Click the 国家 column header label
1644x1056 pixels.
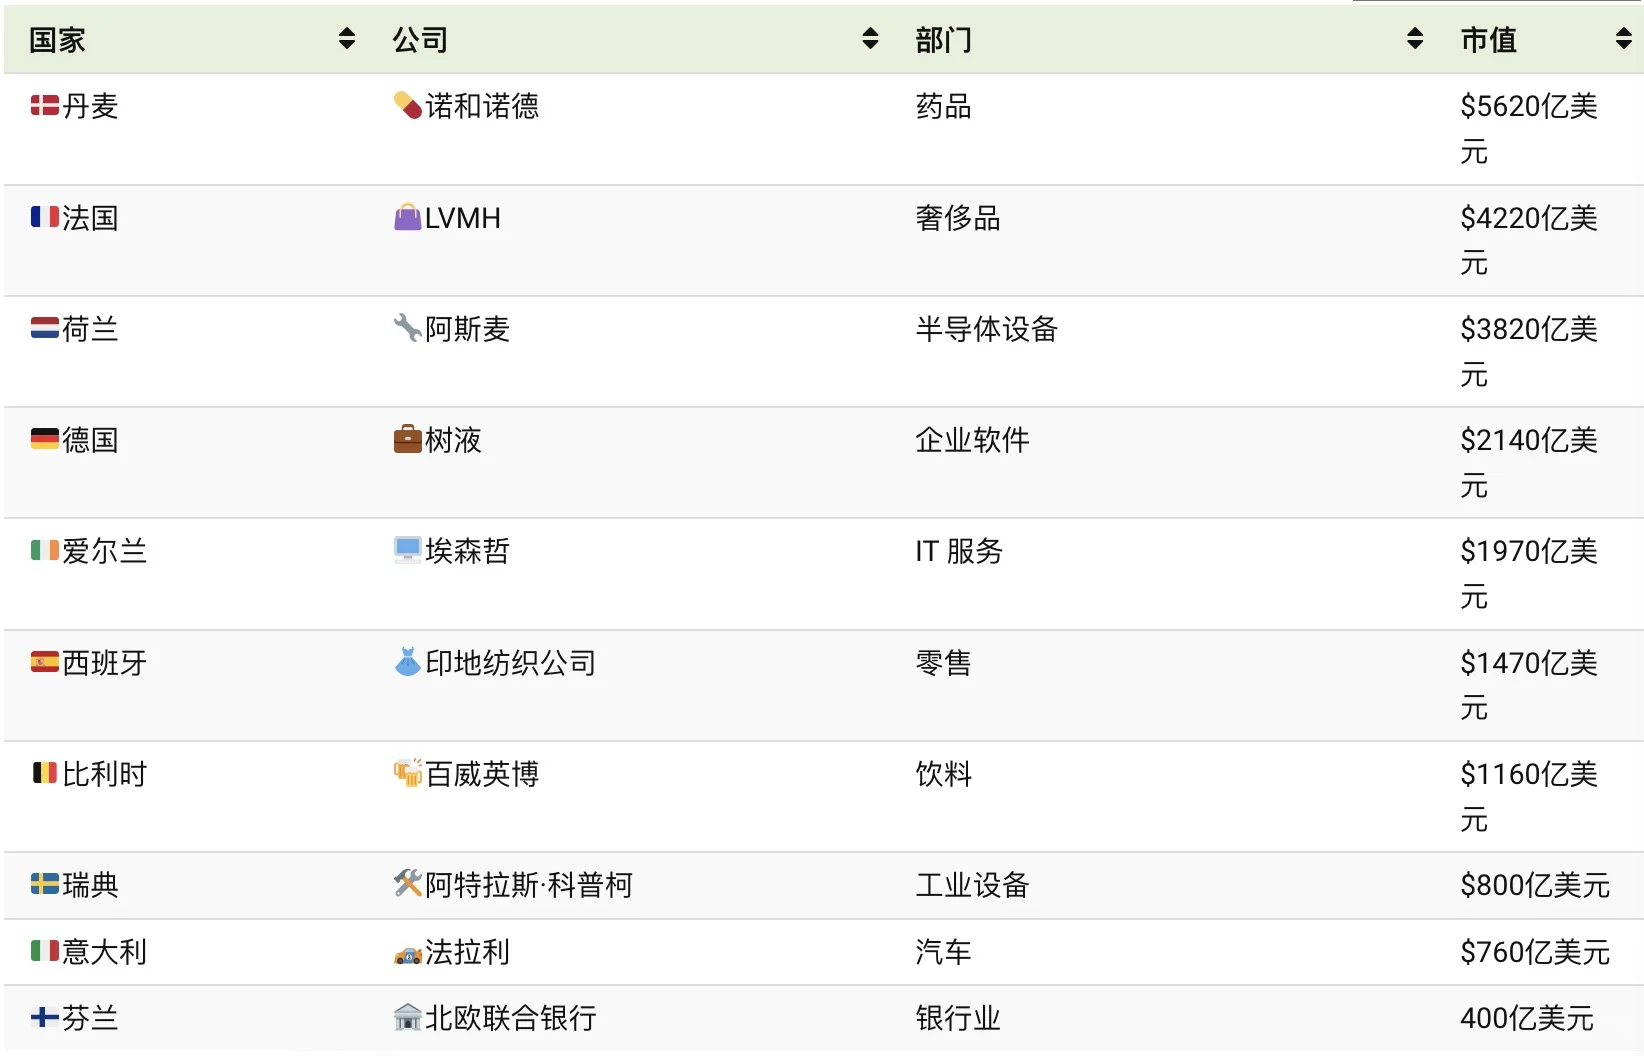click(x=57, y=40)
